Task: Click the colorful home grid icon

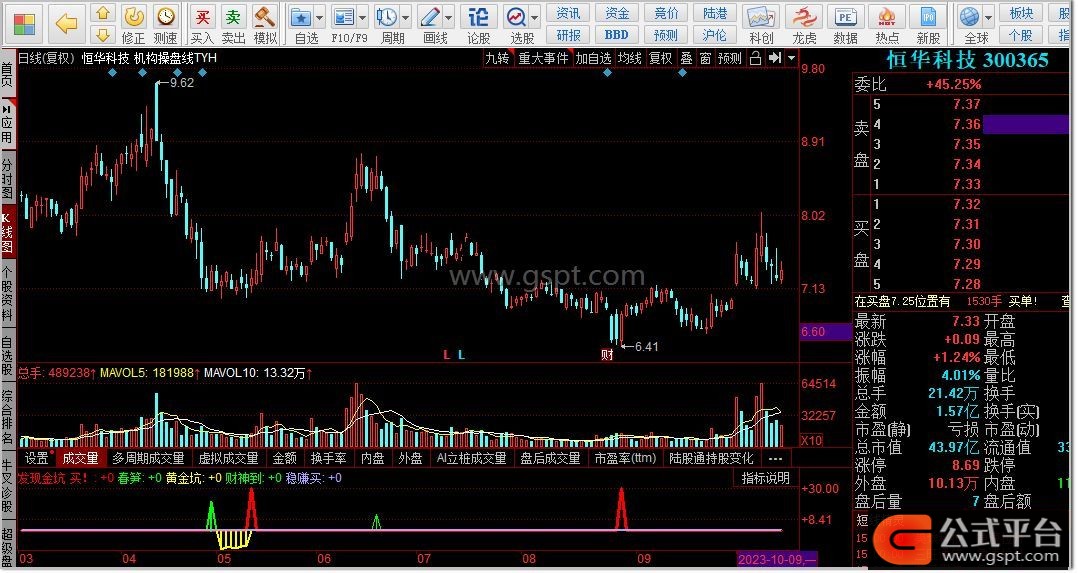Action: (24, 25)
